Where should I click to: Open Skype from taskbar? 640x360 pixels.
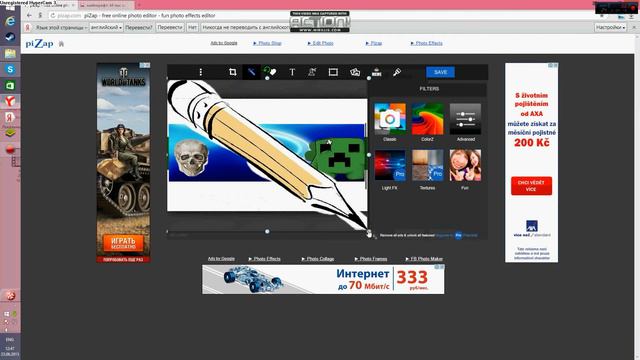coord(10,69)
